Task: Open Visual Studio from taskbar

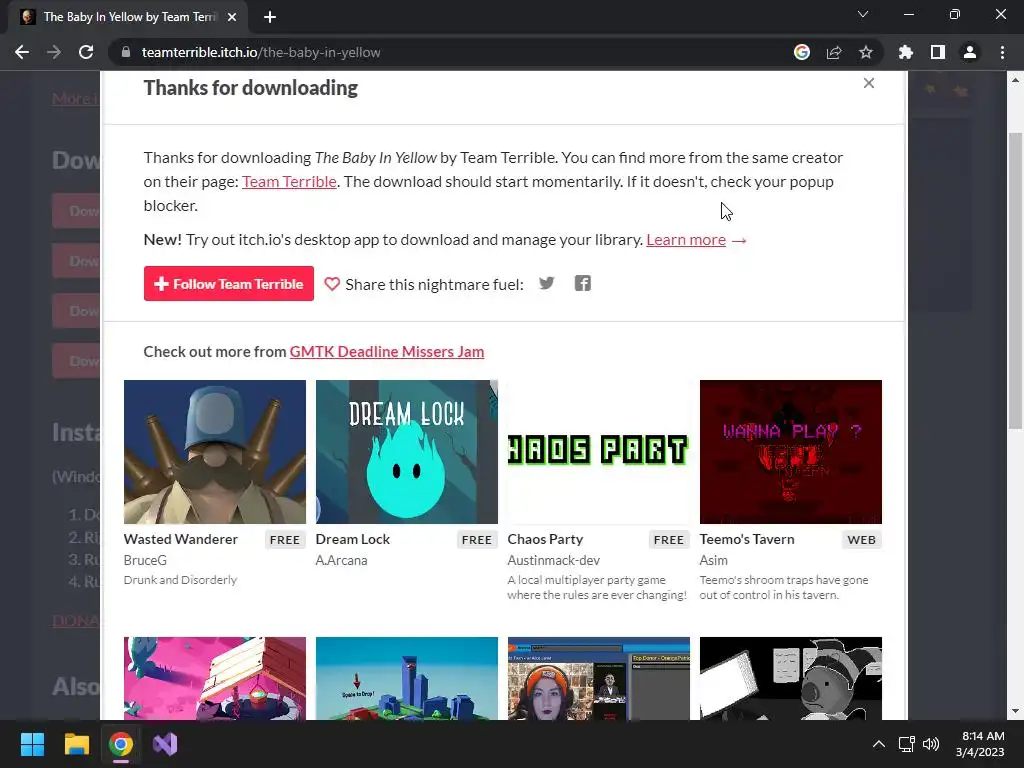Action: (165, 744)
